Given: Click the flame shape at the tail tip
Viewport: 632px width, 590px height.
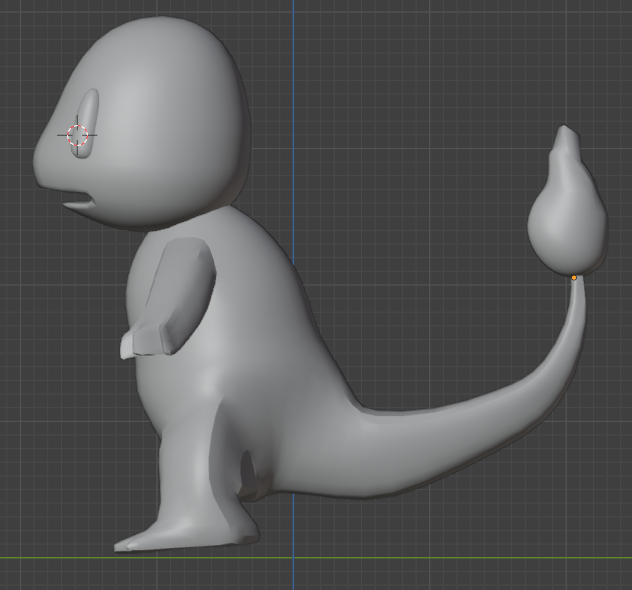Looking at the screenshot, I should coord(568,202).
